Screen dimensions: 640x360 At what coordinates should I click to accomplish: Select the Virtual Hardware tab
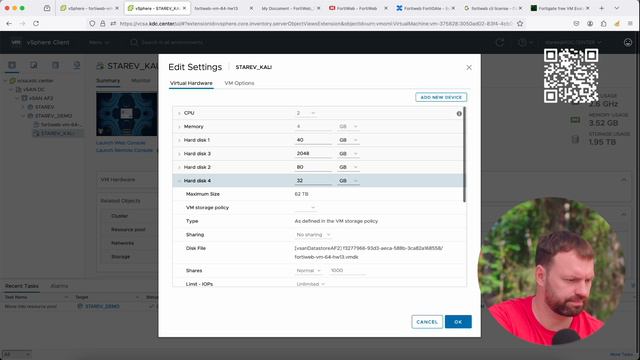point(191,83)
